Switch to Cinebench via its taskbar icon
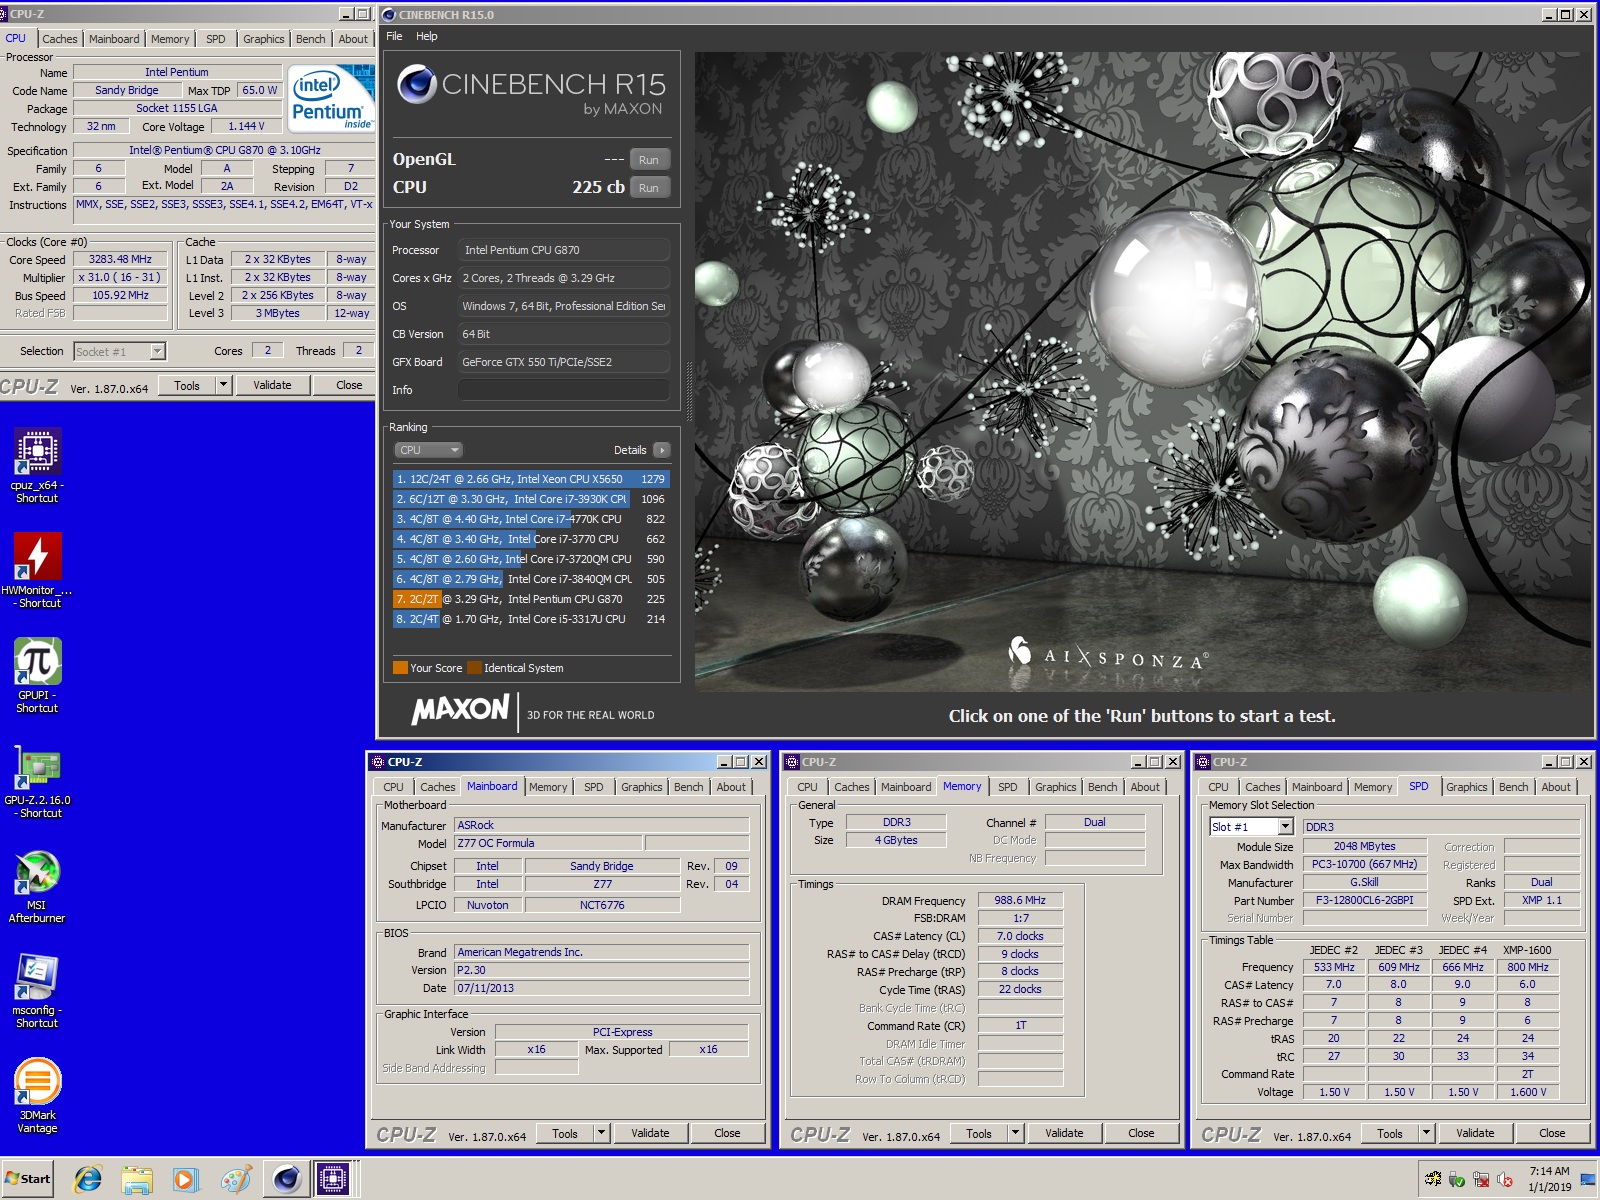 pos(286,1179)
